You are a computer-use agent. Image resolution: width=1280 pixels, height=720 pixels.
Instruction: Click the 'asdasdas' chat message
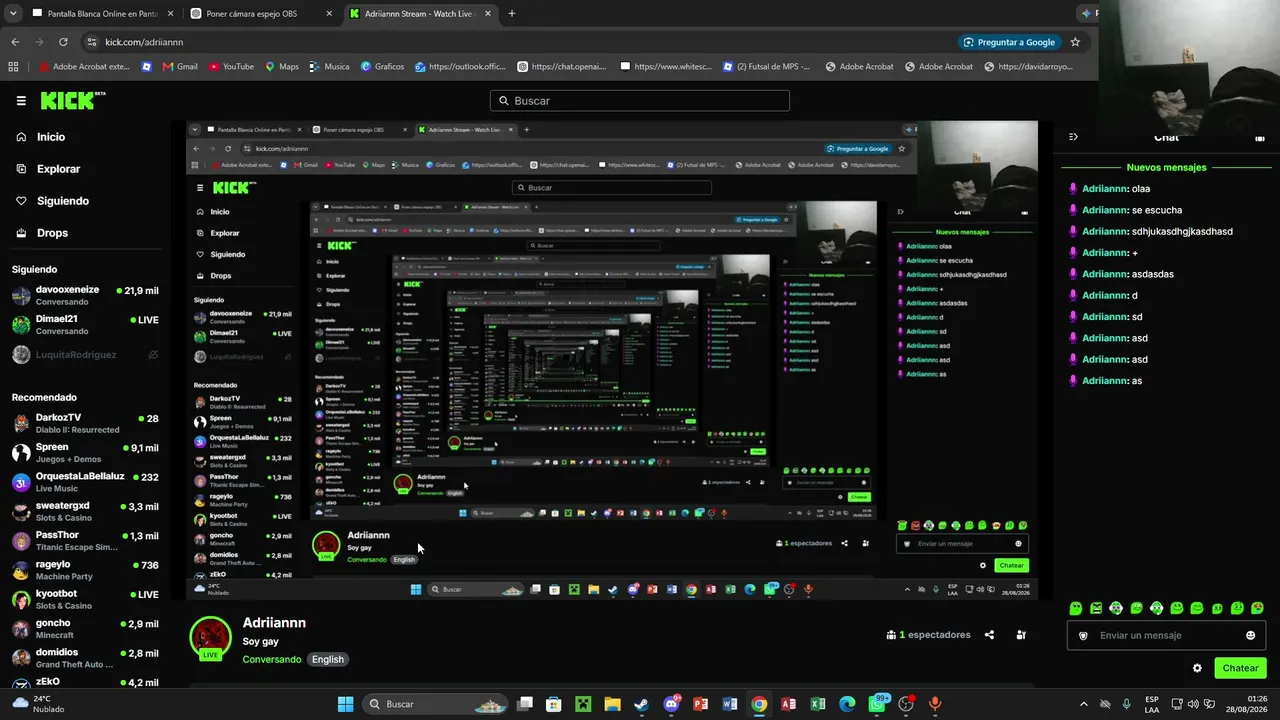point(1153,274)
